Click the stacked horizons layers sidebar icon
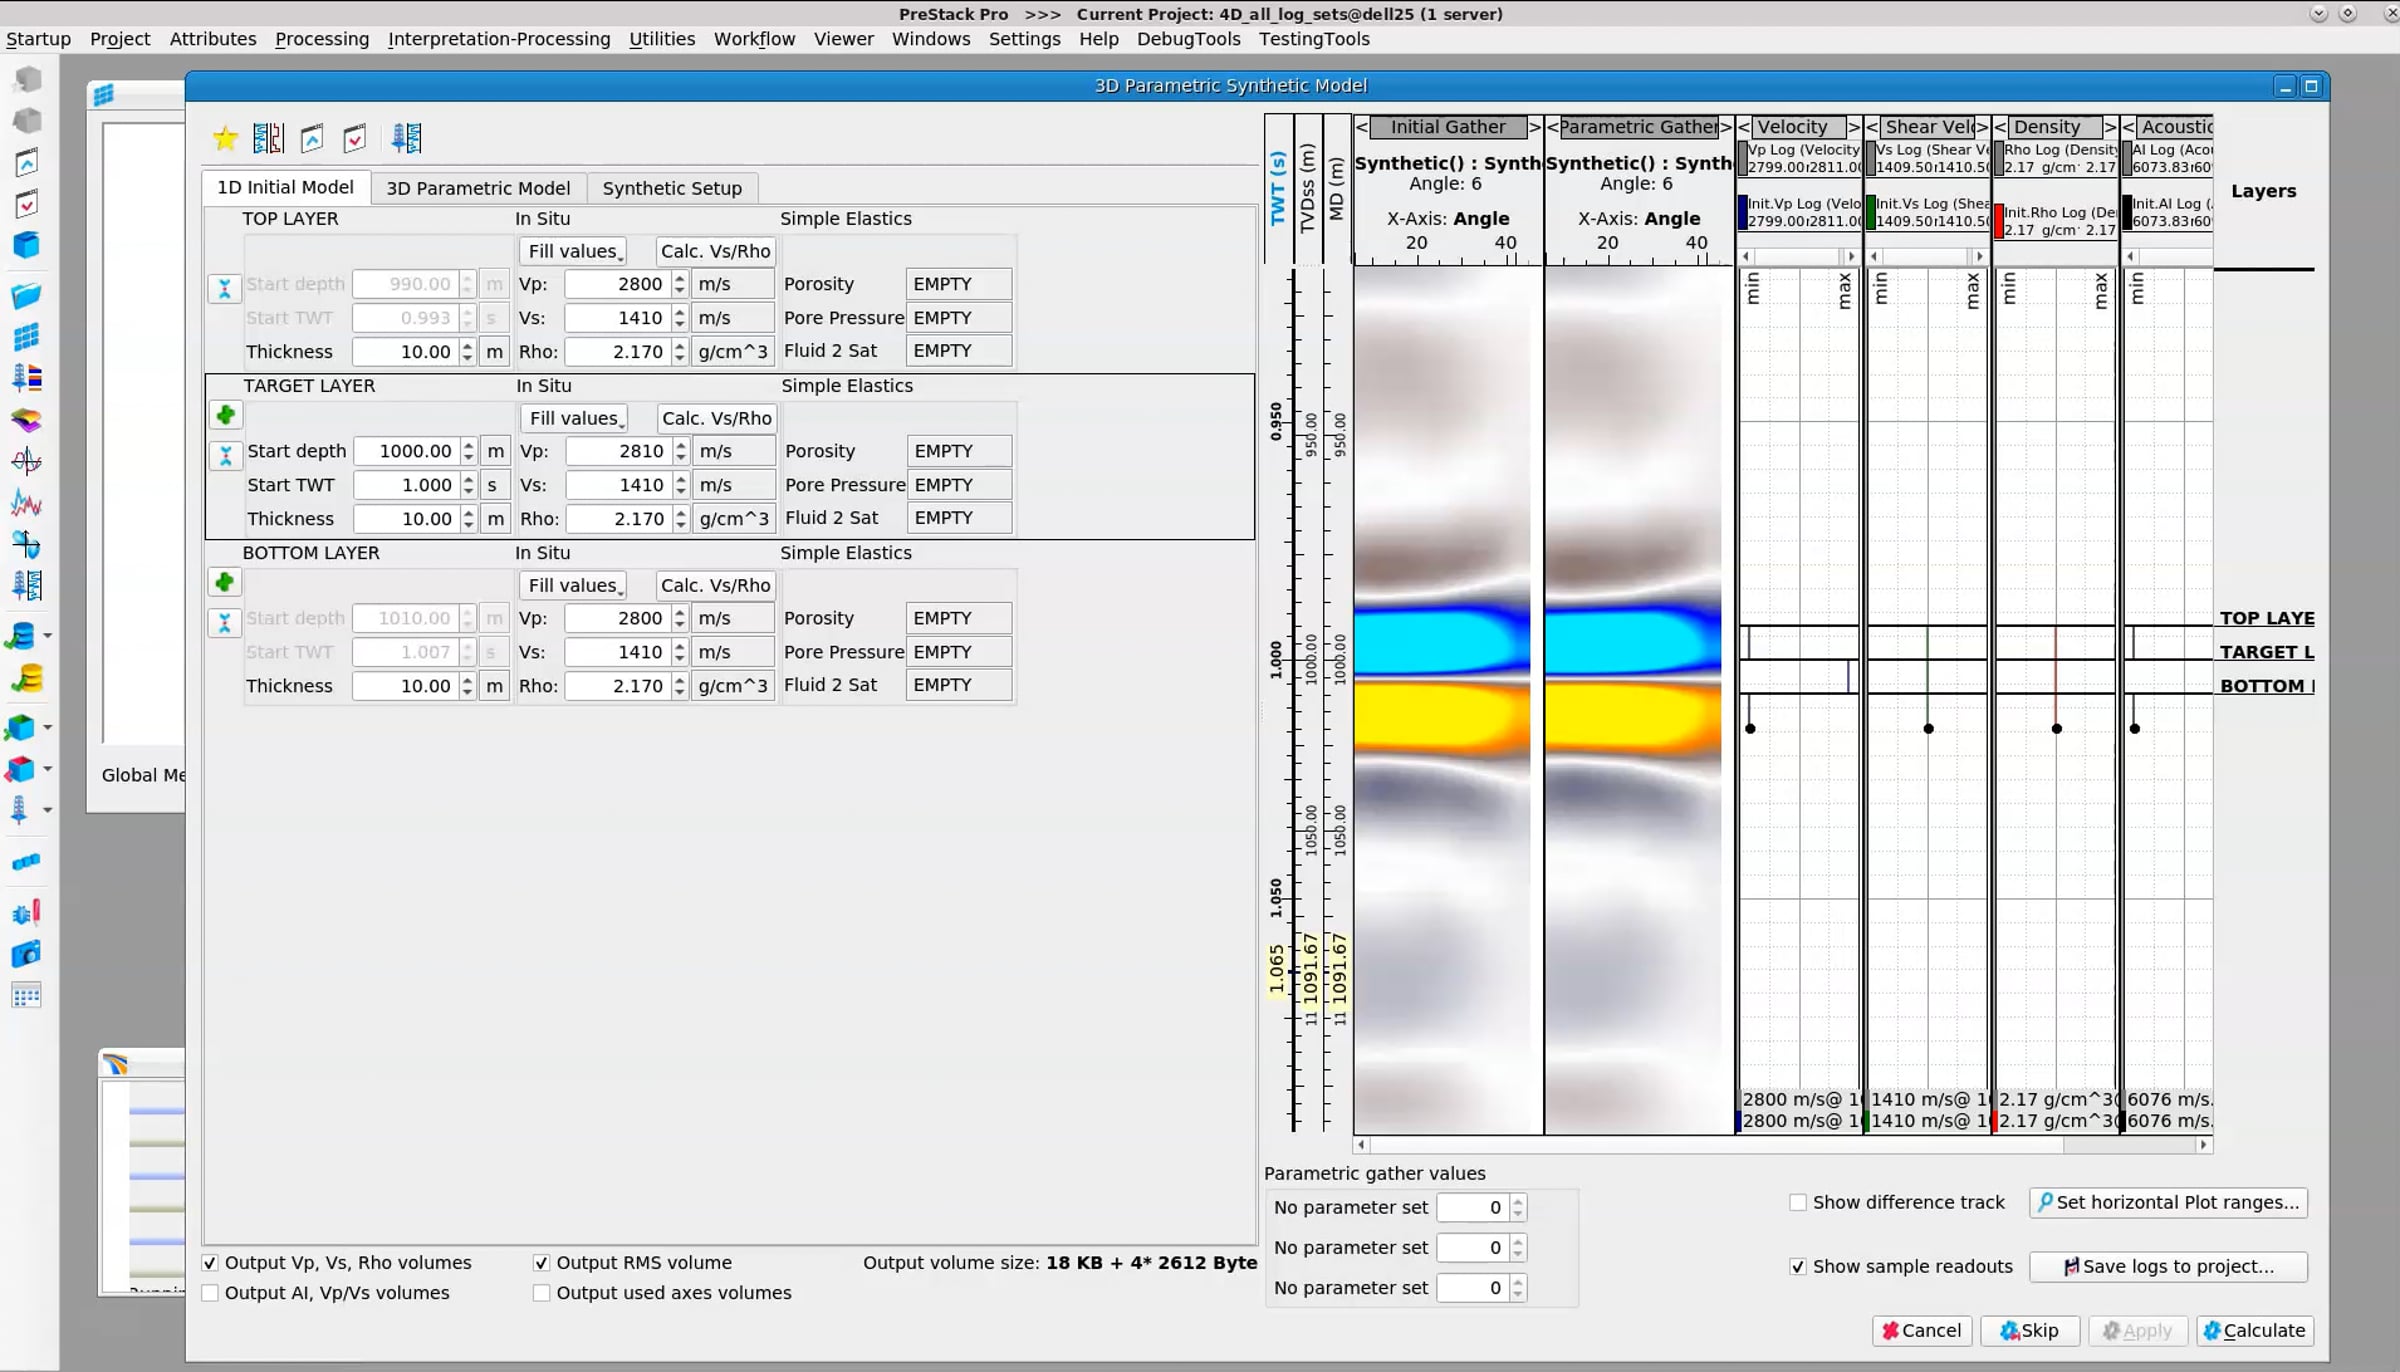2400x1372 pixels. coord(26,420)
